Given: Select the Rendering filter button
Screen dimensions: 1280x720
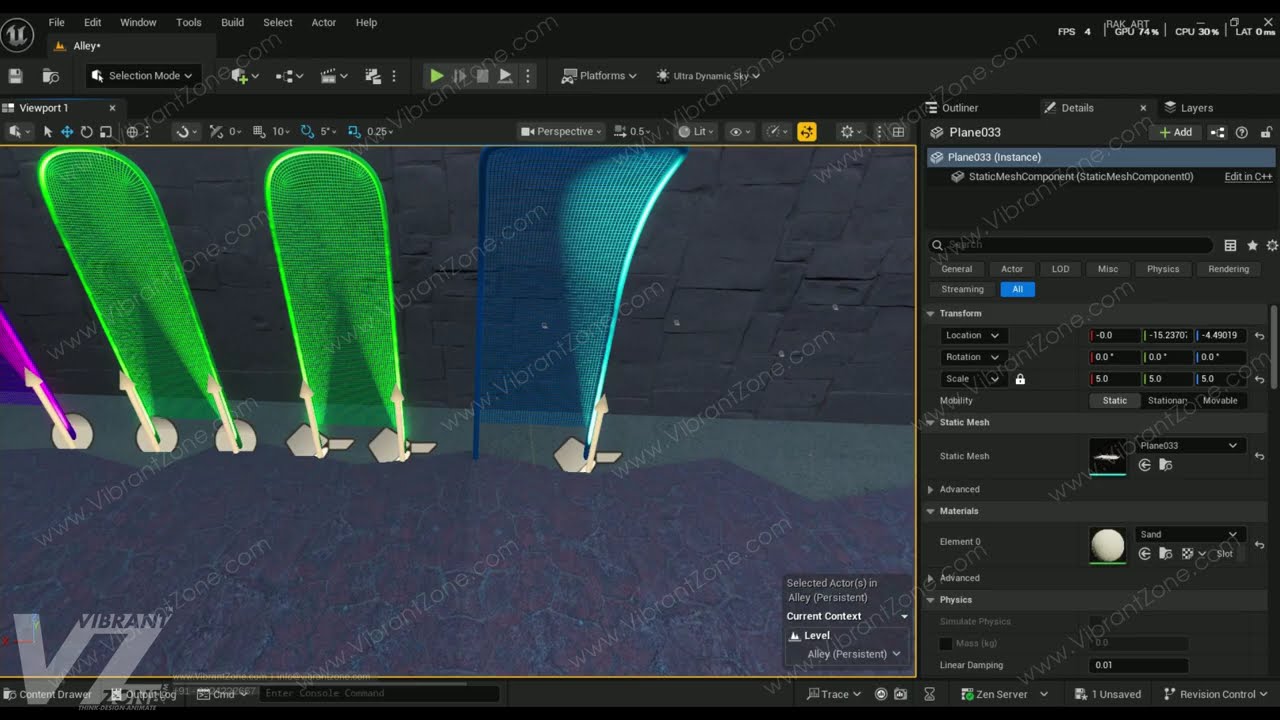Looking at the screenshot, I should 1228,269.
